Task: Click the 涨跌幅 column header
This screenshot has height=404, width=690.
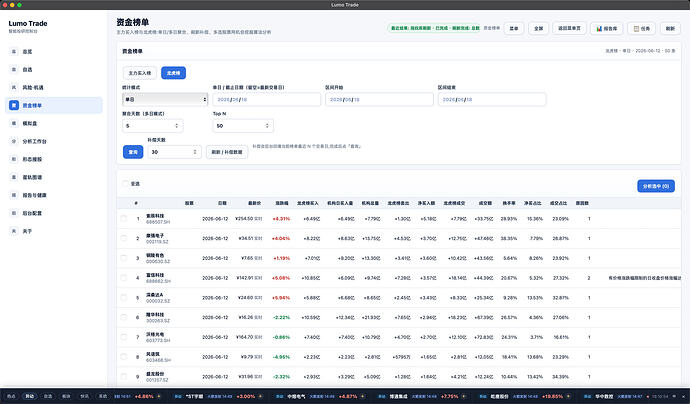Action: pyautogui.click(x=282, y=203)
